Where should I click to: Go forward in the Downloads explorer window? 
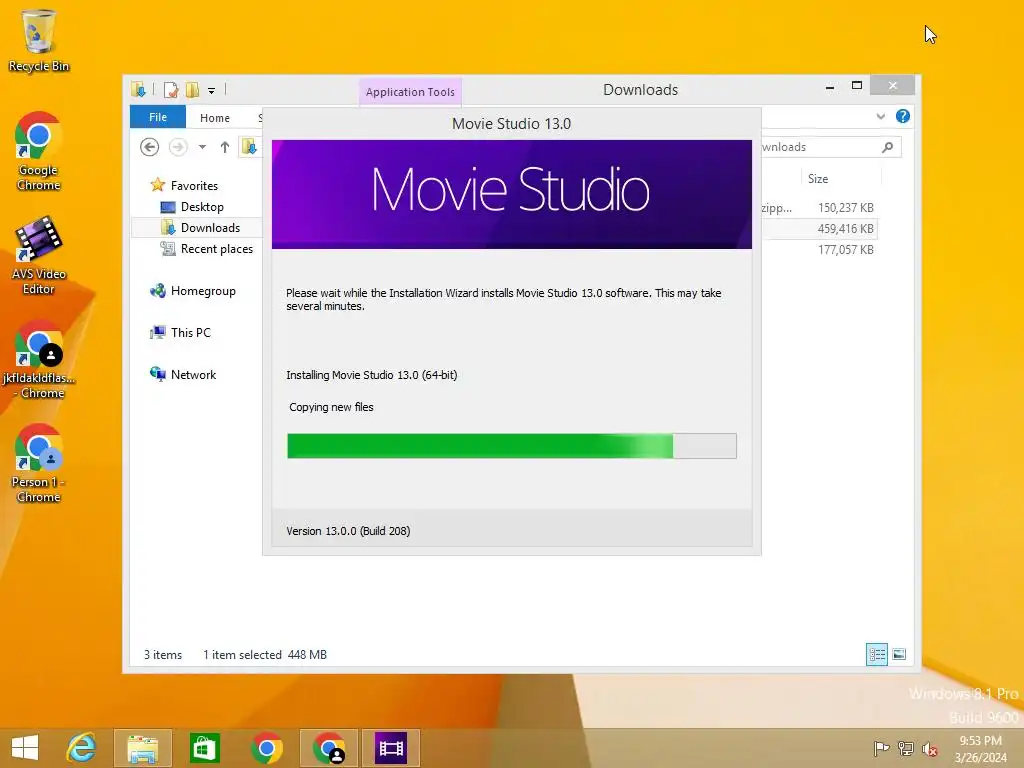[x=178, y=147]
